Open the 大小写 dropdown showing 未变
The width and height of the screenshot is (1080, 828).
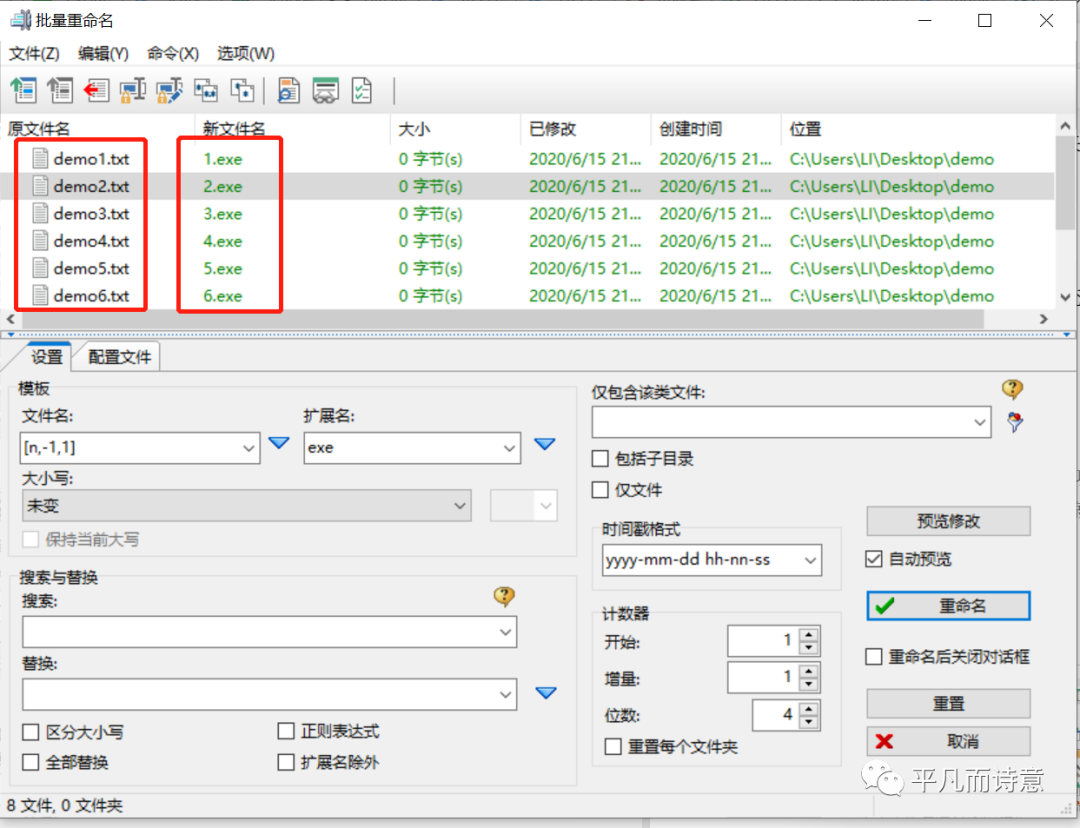click(460, 506)
